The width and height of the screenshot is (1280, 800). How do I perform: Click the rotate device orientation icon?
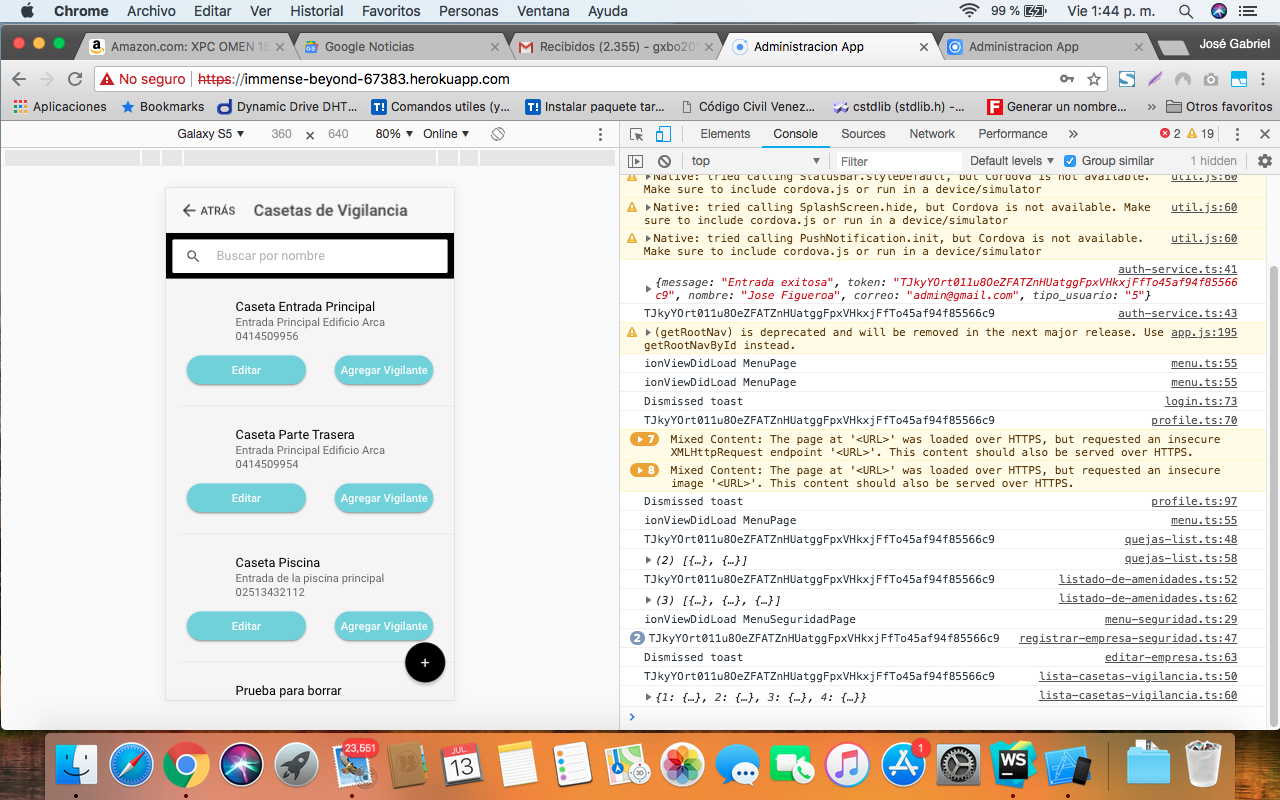[498, 134]
